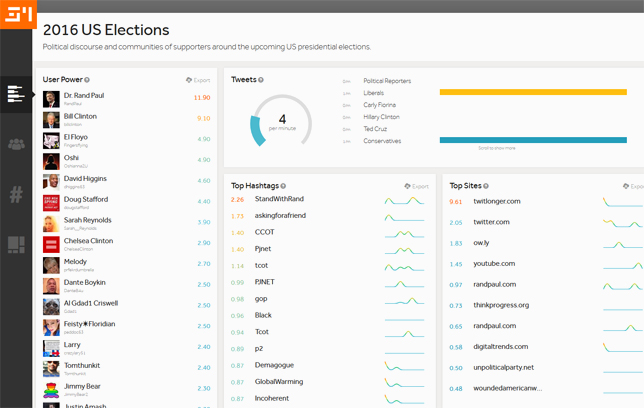The width and height of the screenshot is (644, 408).
Task: Export the Top Sites list
Action: (633, 186)
